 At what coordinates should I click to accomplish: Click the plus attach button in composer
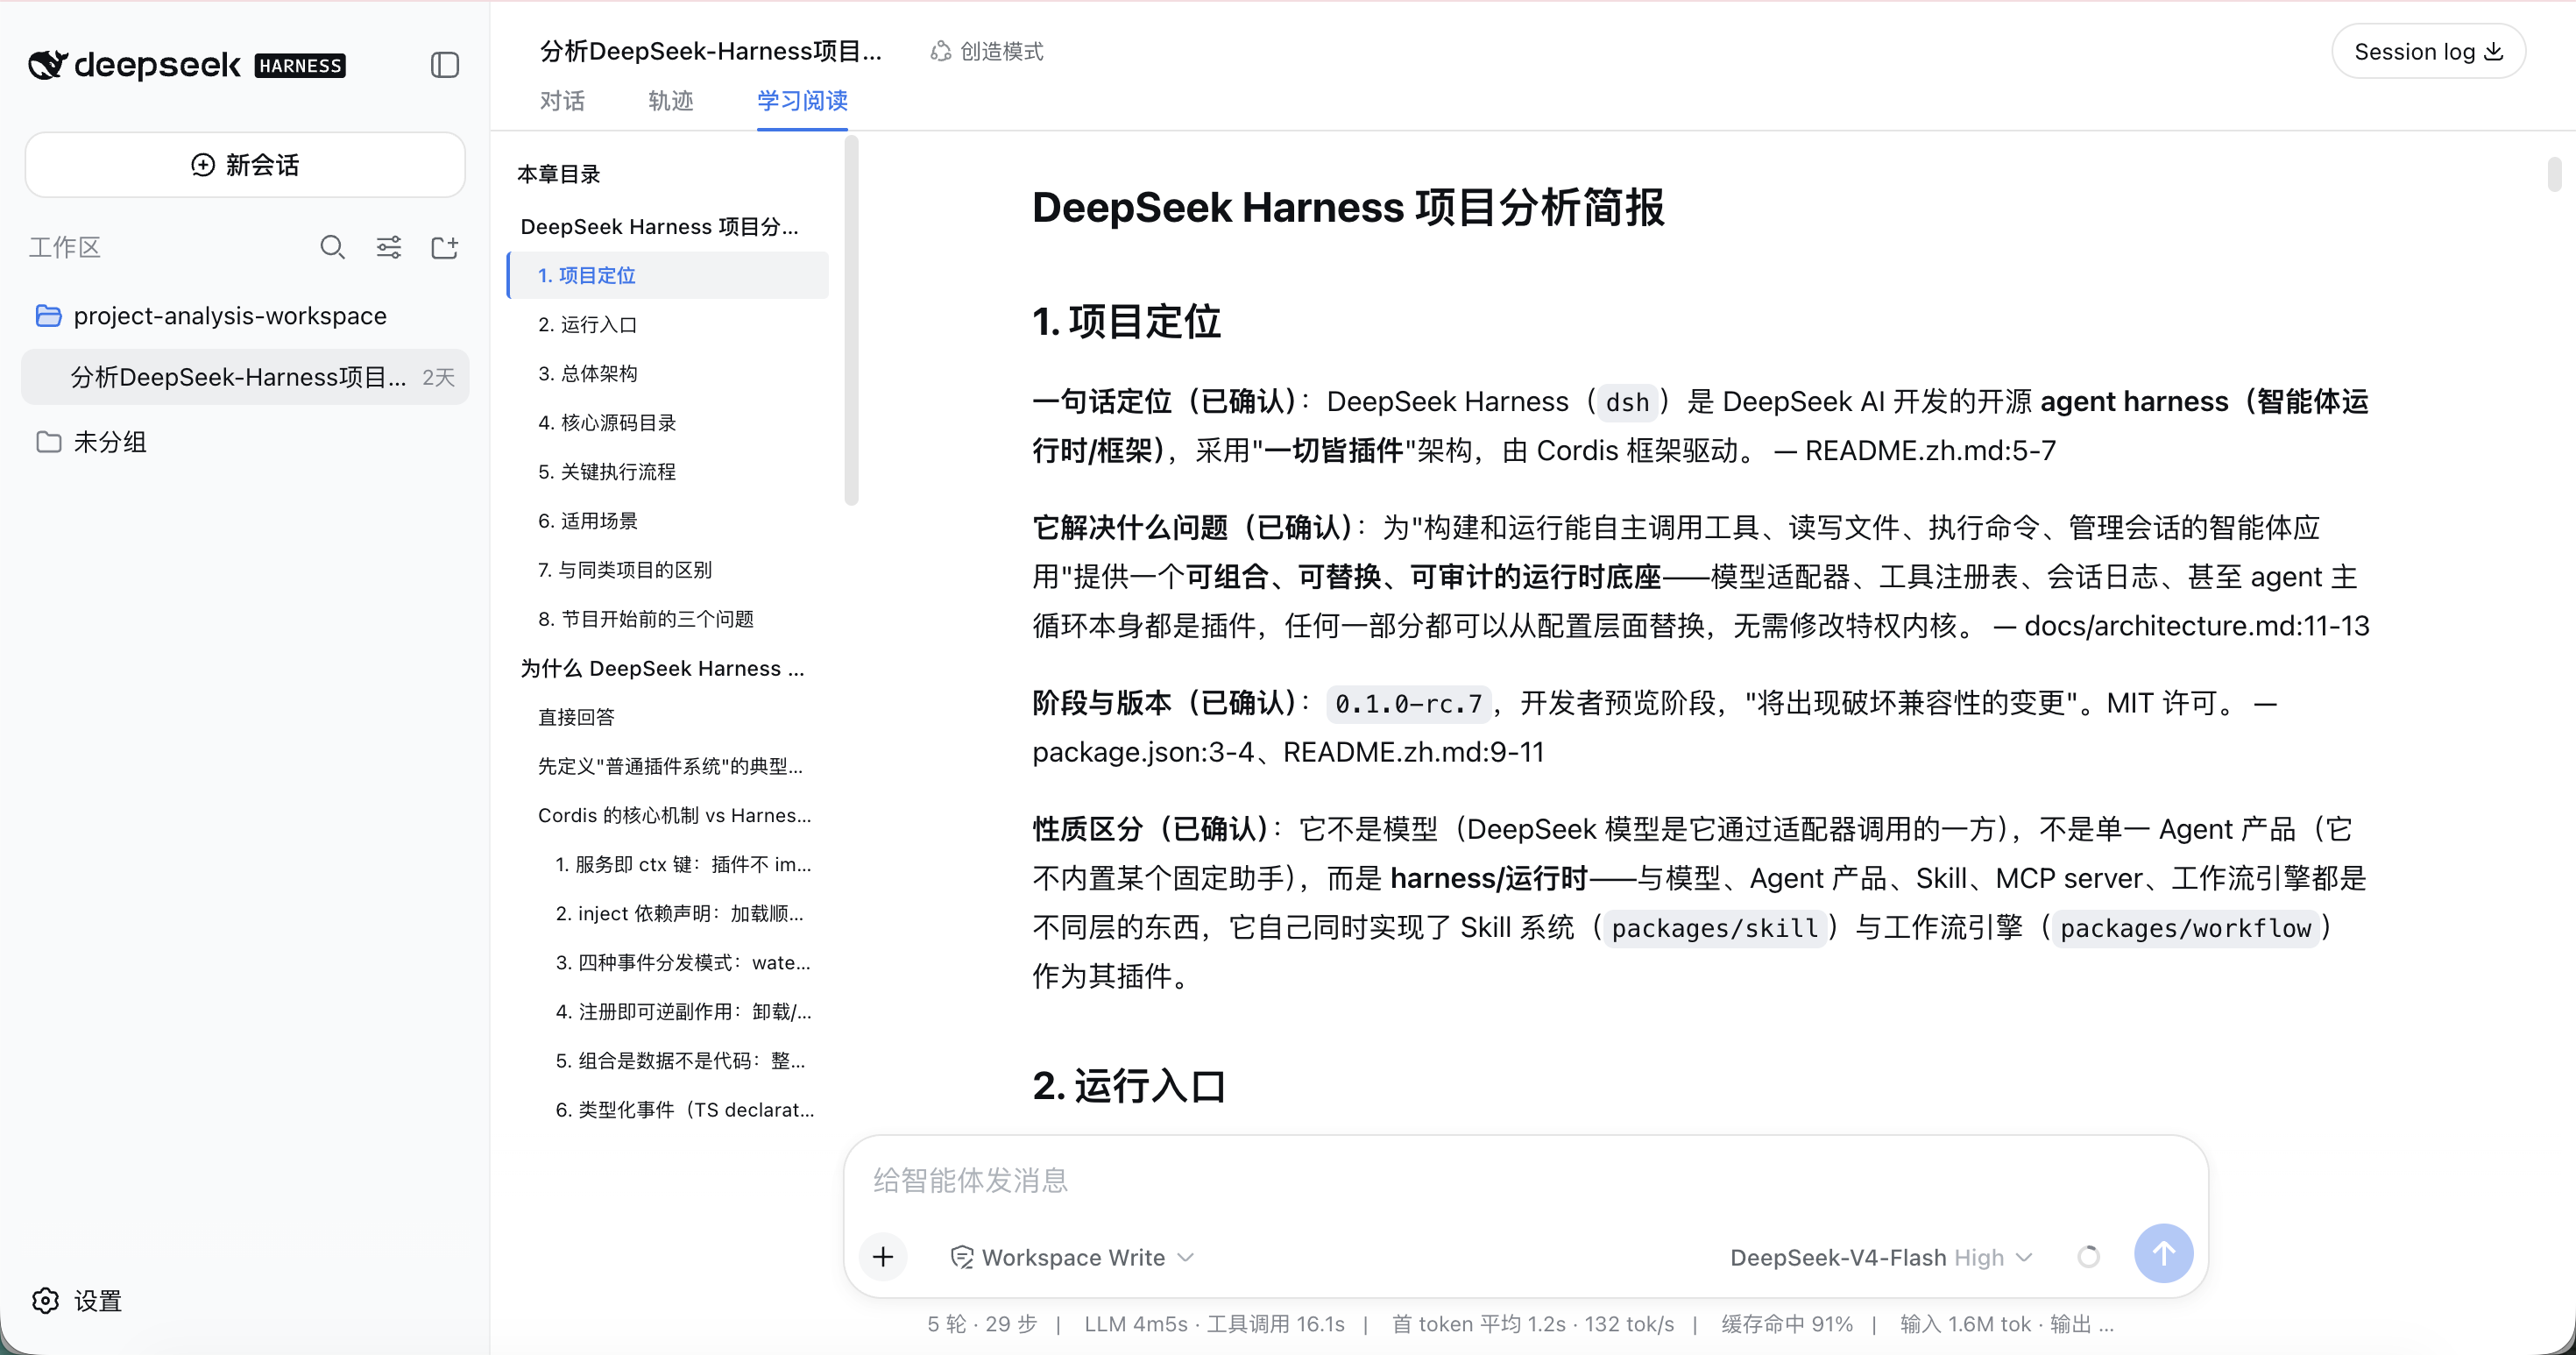(x=883, y=1256)
